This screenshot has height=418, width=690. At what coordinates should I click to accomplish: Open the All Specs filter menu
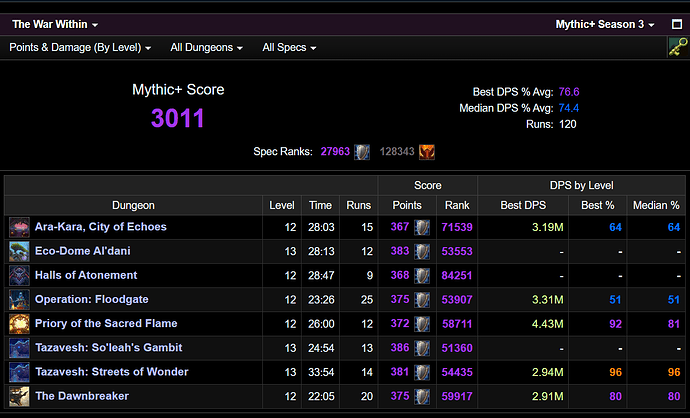pos(289,47)
